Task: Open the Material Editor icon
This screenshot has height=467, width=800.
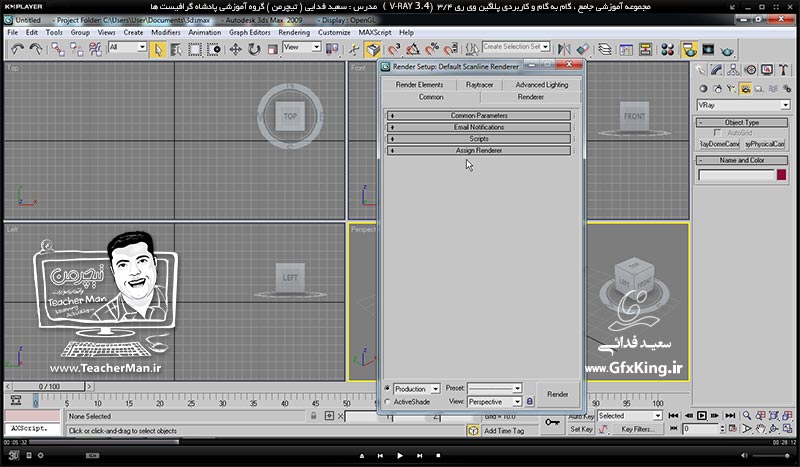Action: (x=667, y=49)
